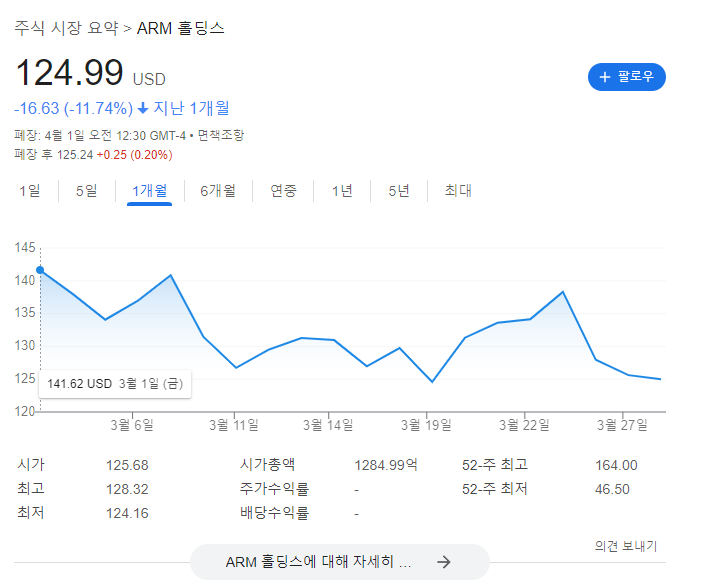This screenshot has height=585, width=711.
Task: Open 주식 시장 요약 breadcrumb link
Action: [x=66, y=29]
